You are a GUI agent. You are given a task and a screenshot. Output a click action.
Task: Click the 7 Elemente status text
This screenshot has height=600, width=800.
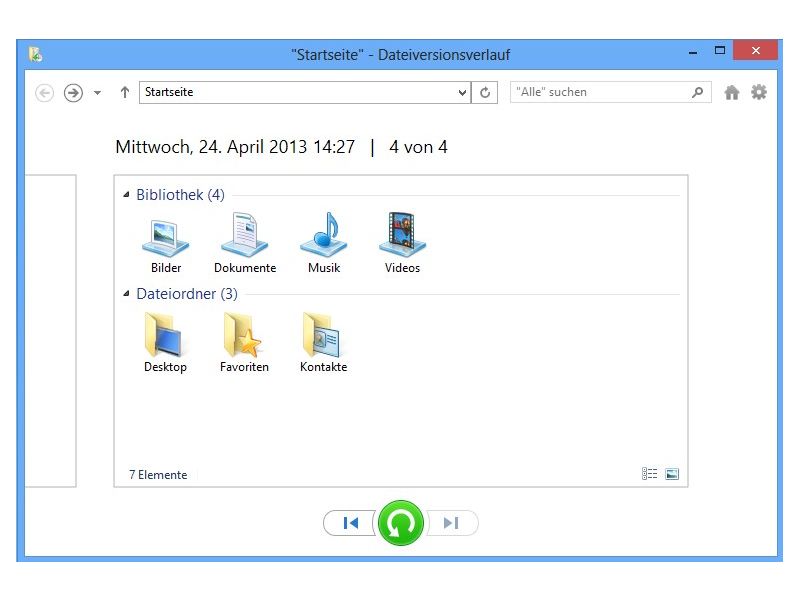(158, 475)
